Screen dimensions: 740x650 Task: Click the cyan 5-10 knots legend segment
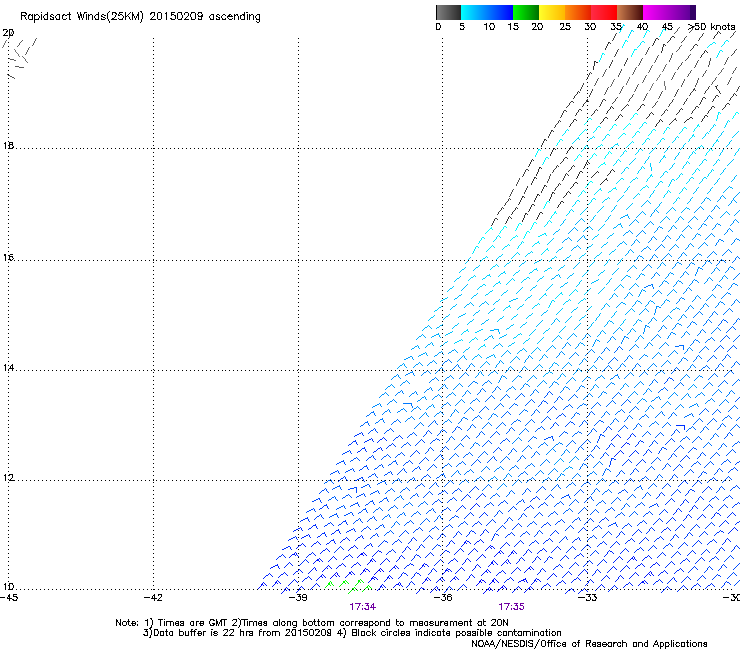474,12
